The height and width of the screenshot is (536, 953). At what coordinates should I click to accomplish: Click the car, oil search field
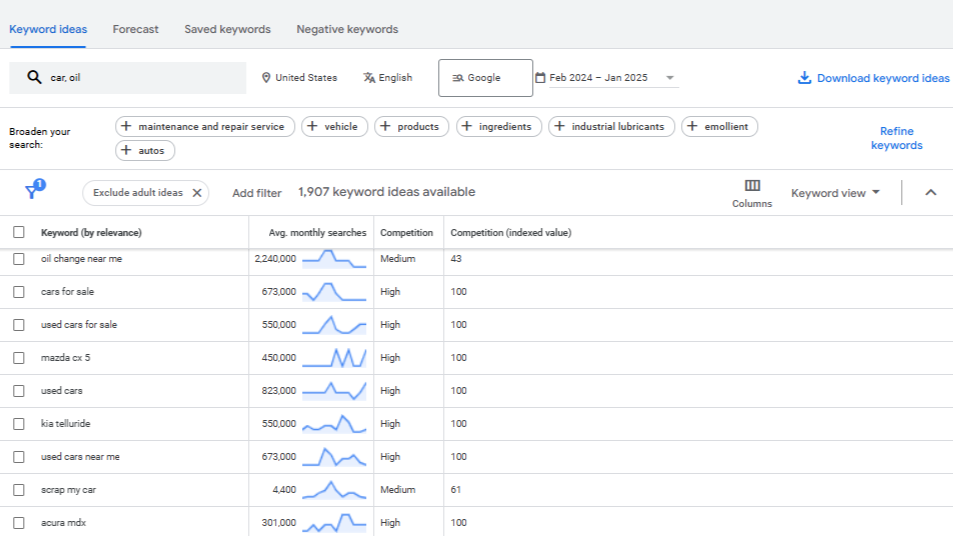pos(128,78)
